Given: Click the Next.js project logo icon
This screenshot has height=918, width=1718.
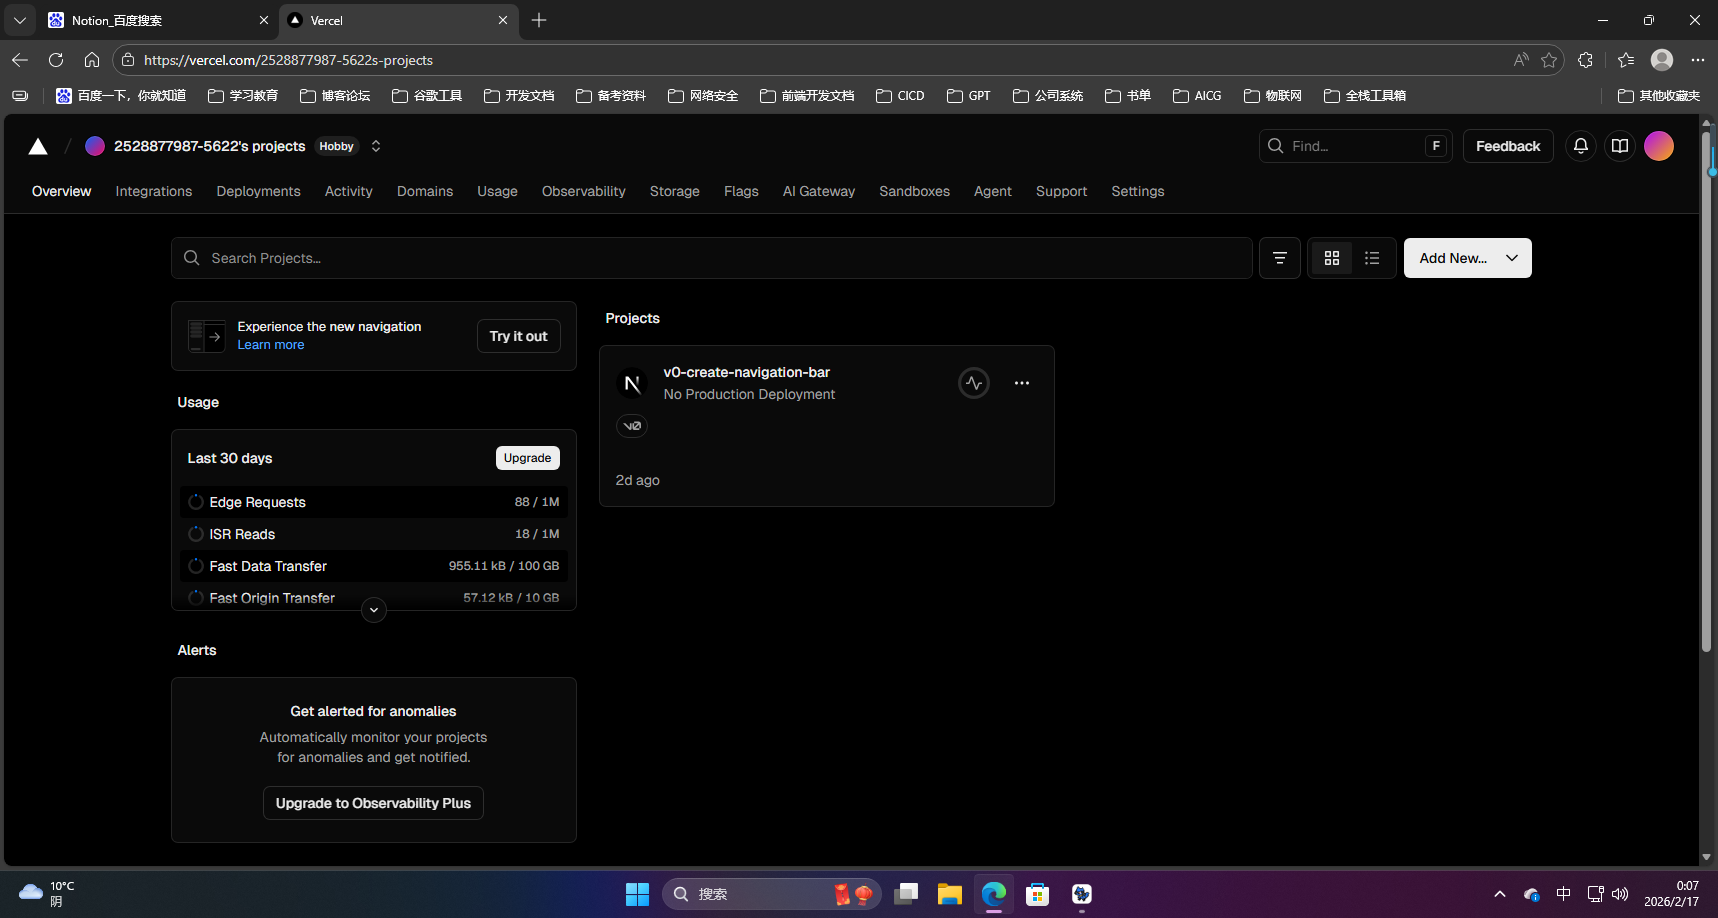Looking at the screenshot, I should 632,383.
